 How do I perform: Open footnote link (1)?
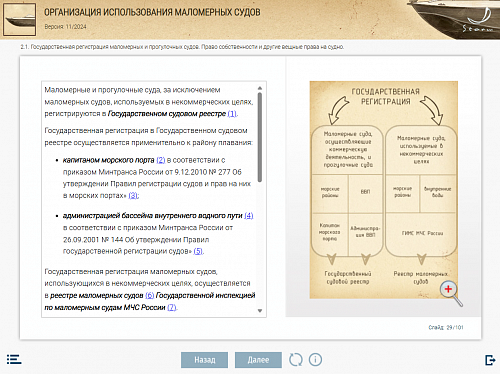[232, 114]
